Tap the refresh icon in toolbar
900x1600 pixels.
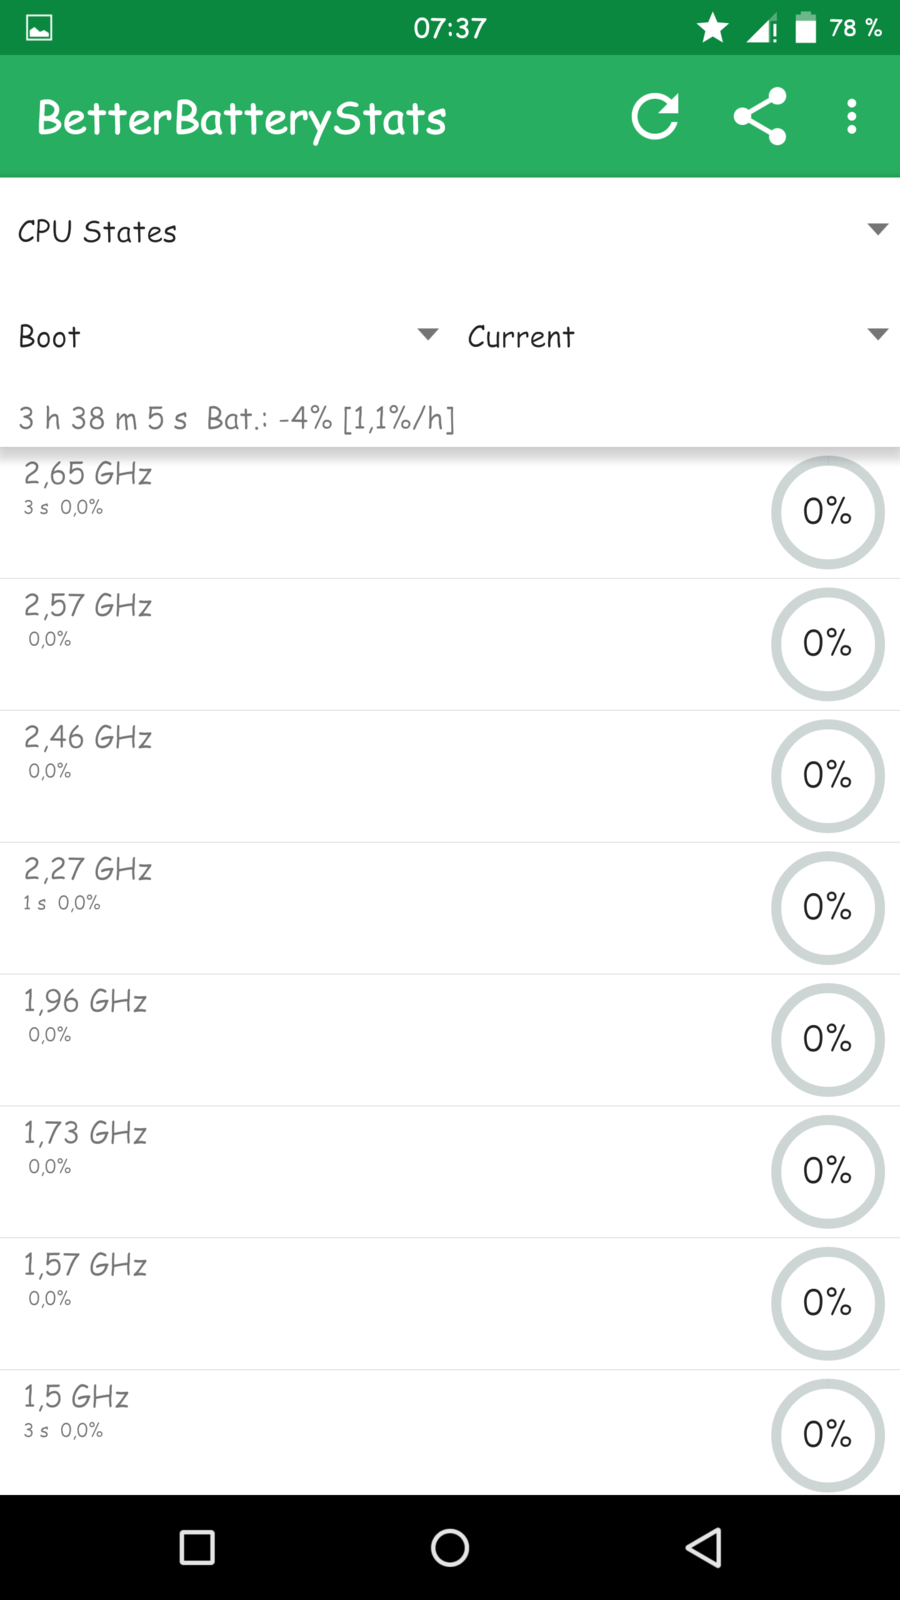point(655,117)
